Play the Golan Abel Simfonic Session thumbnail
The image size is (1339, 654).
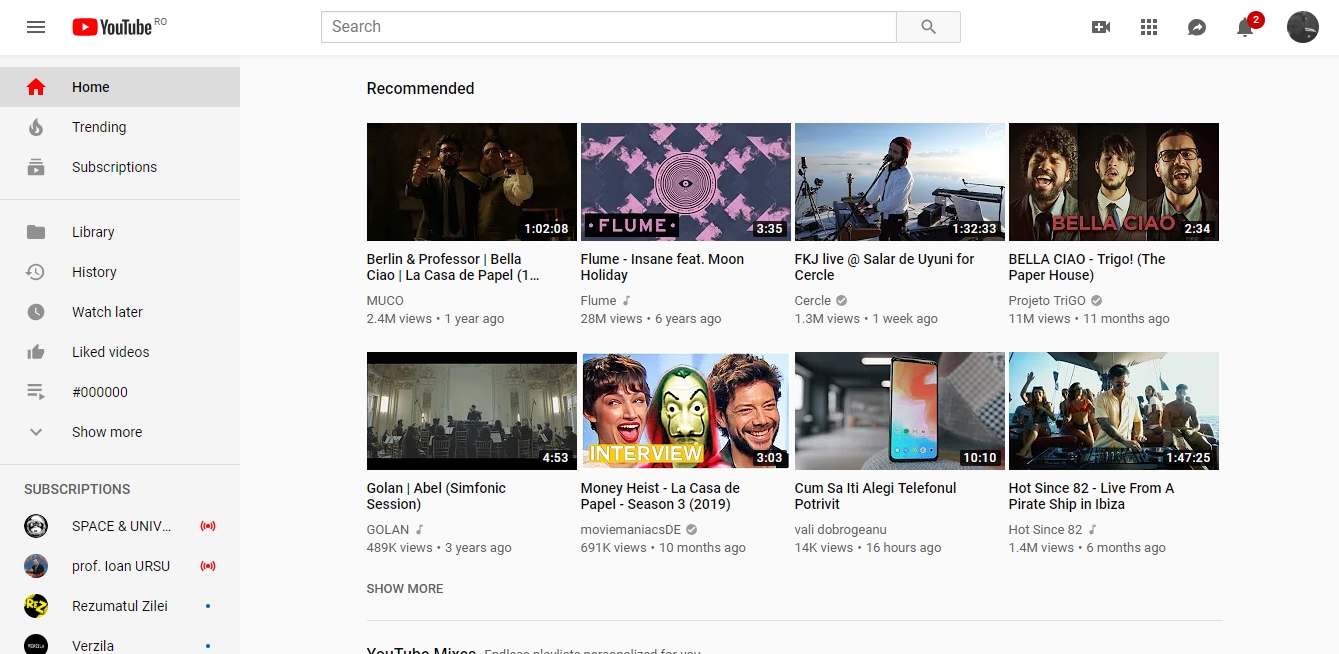(472, 411)
